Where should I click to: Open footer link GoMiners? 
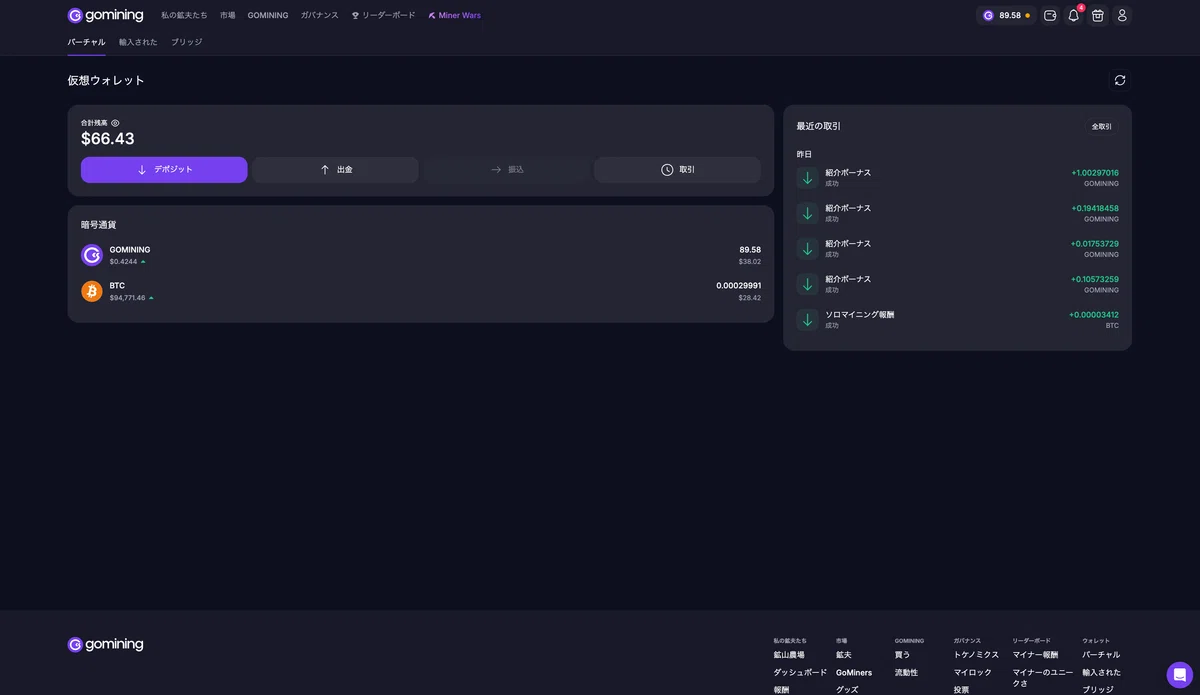click(854, 673)
